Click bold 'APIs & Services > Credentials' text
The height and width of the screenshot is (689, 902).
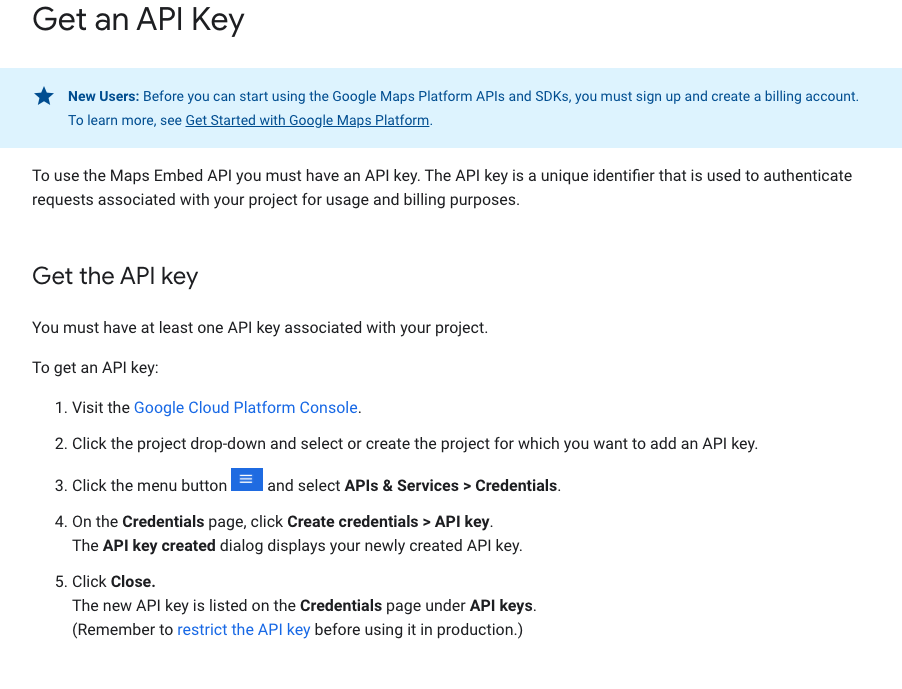[x=450, y=486]
